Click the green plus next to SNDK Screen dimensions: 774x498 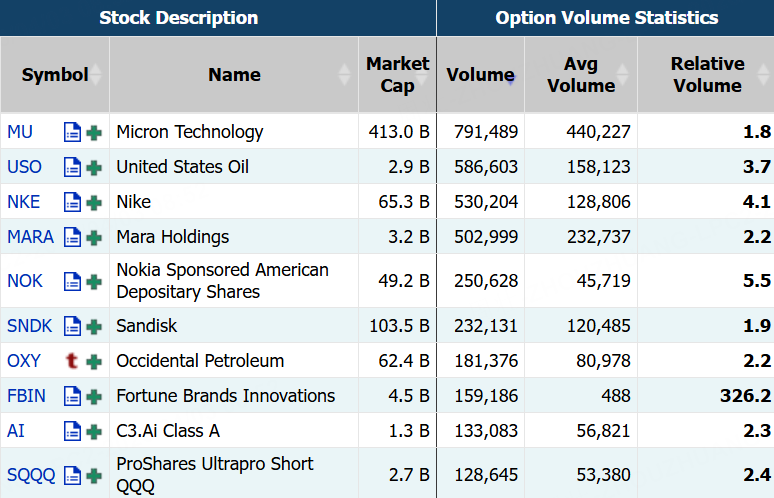click(94, 326)
